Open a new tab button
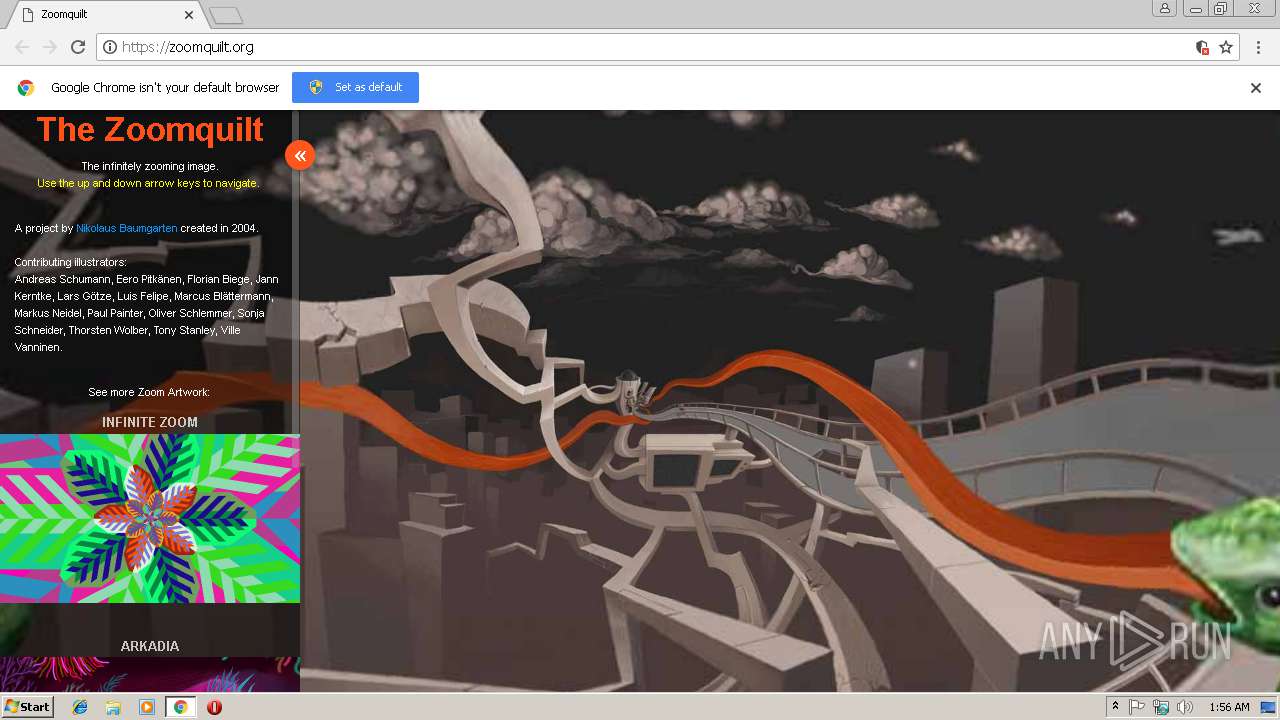The image size is (1280, 720). click(226, 15)
